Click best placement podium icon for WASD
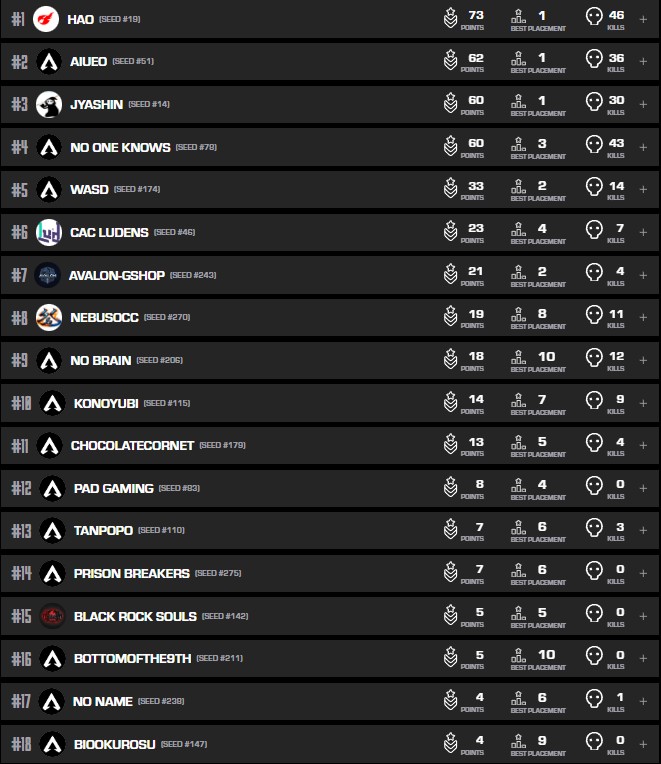Image resolution: width=661 pixels, height=764 pixels. pyautogui.click(x=518, y=189)
